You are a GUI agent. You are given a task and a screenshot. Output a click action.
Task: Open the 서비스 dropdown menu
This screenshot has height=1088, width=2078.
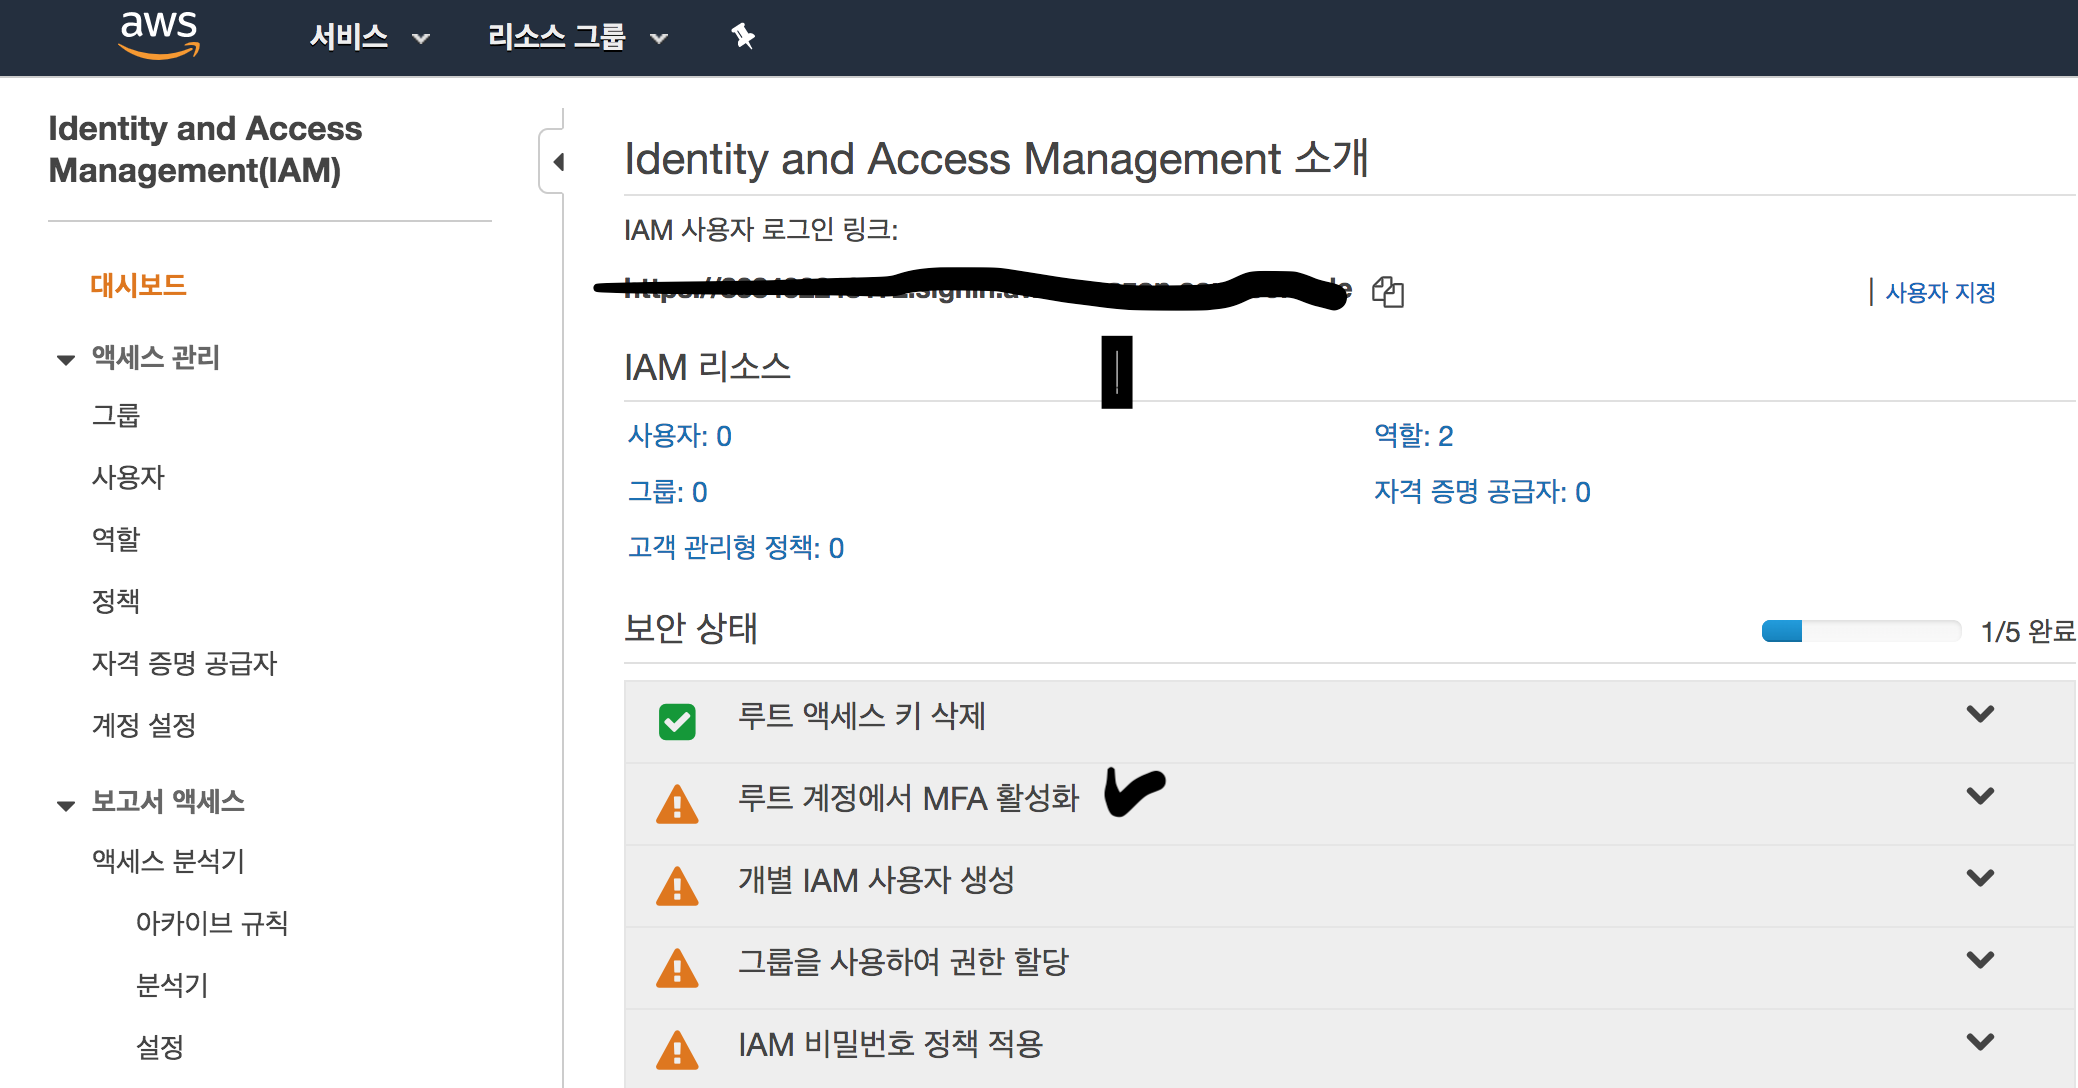tap(369, 38)
